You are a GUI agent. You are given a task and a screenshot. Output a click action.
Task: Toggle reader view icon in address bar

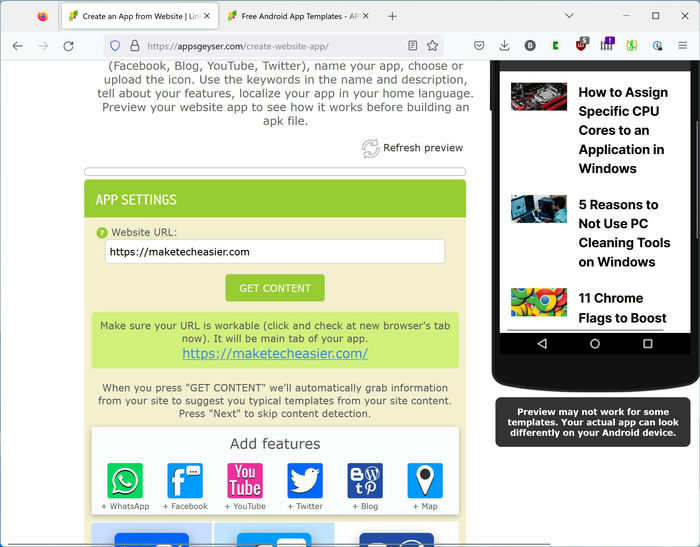(x=412, y=46)
